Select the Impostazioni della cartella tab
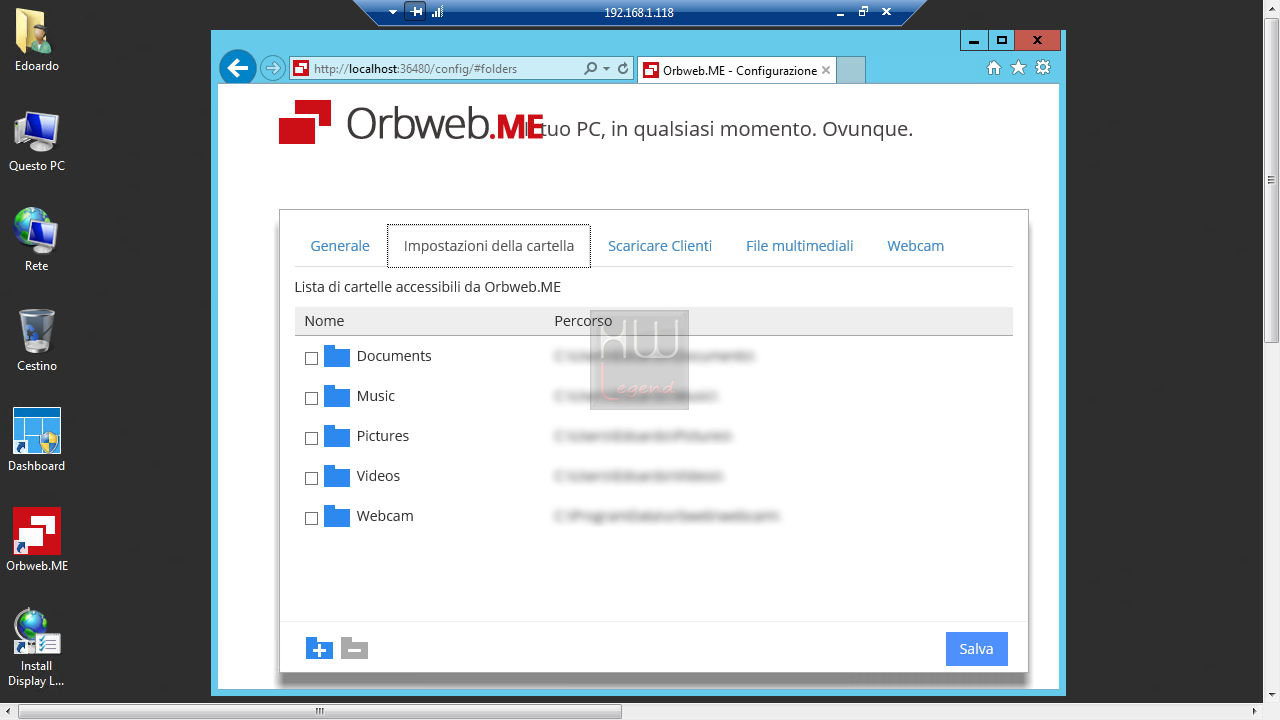 point(489,246)
